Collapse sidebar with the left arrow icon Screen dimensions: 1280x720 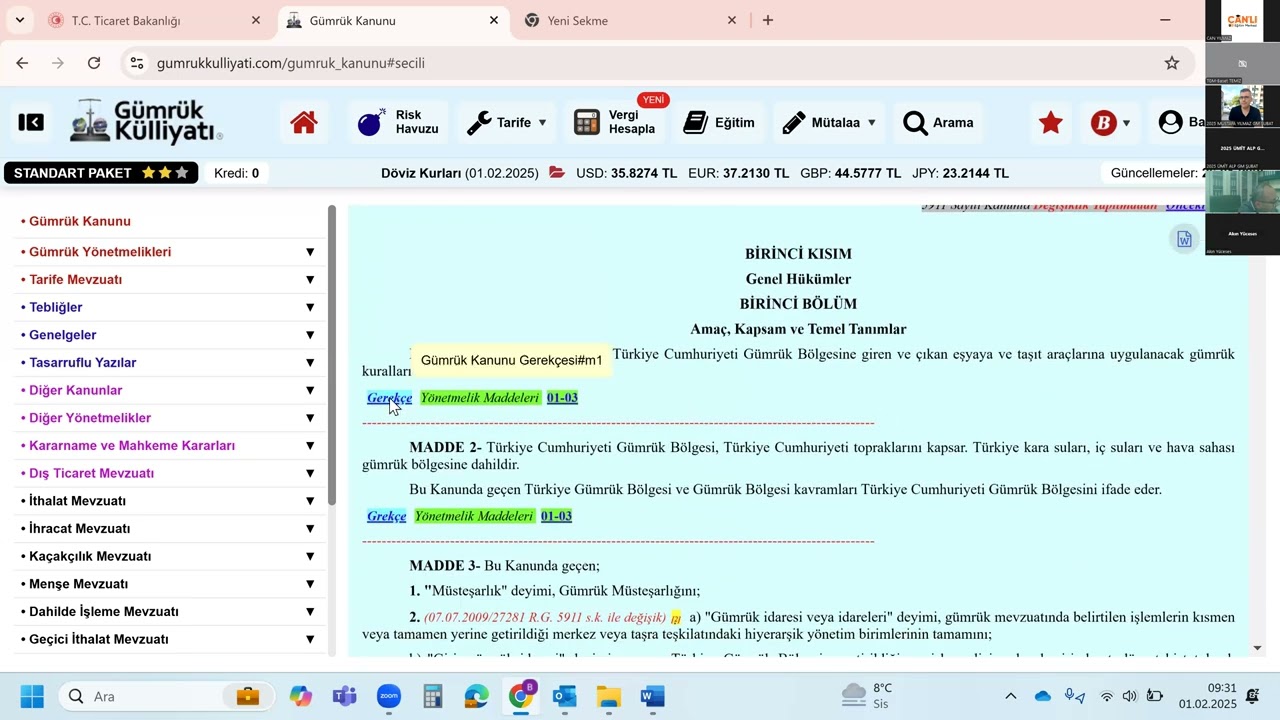(x=31, y=122)
